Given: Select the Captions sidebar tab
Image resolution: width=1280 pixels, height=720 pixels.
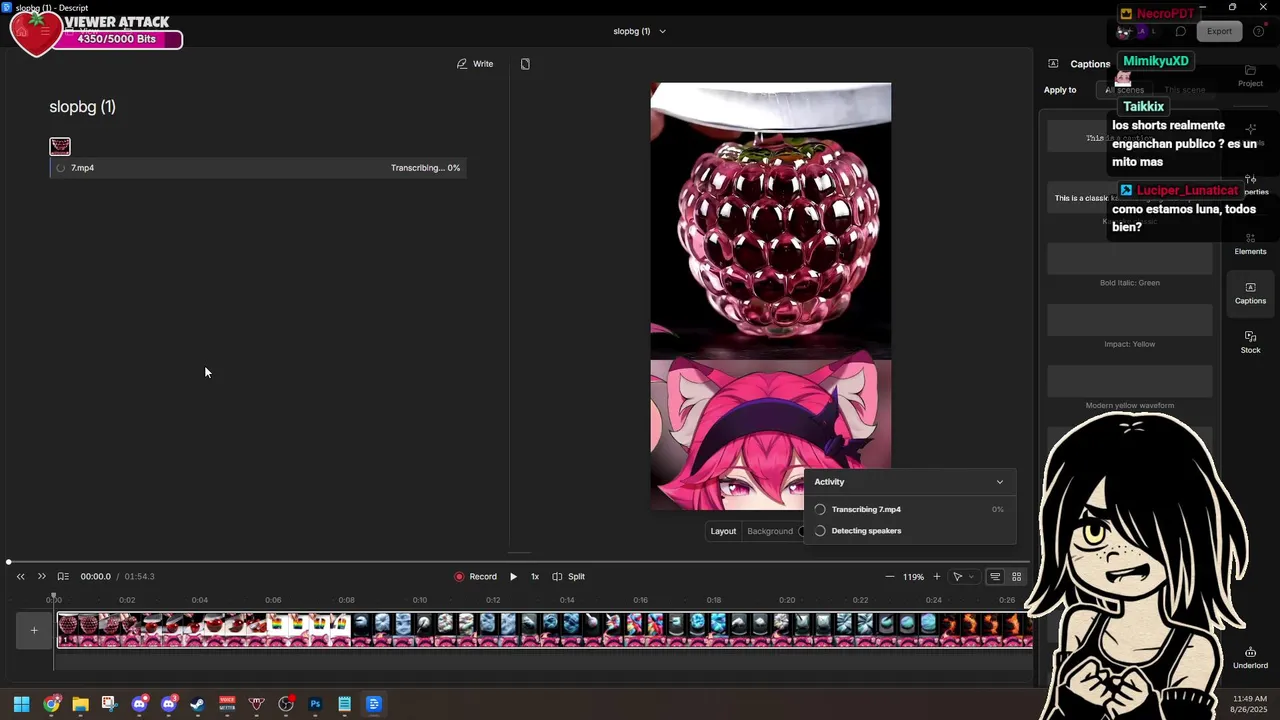Looking at the screenshot, I should tap(1250, 293).
